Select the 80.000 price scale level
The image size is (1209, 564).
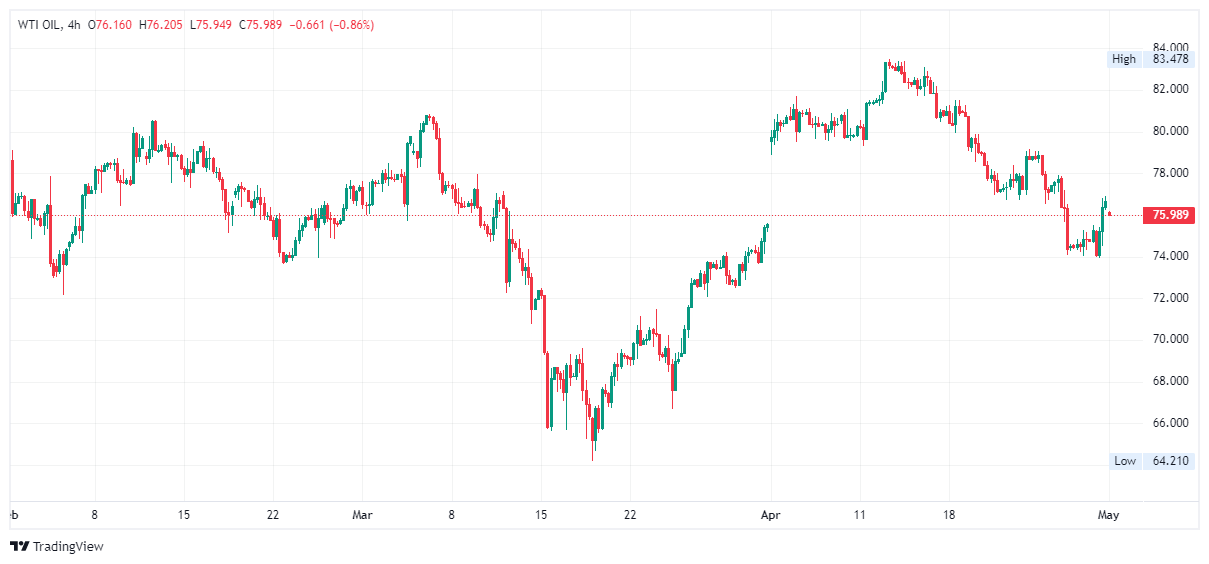1170,131
